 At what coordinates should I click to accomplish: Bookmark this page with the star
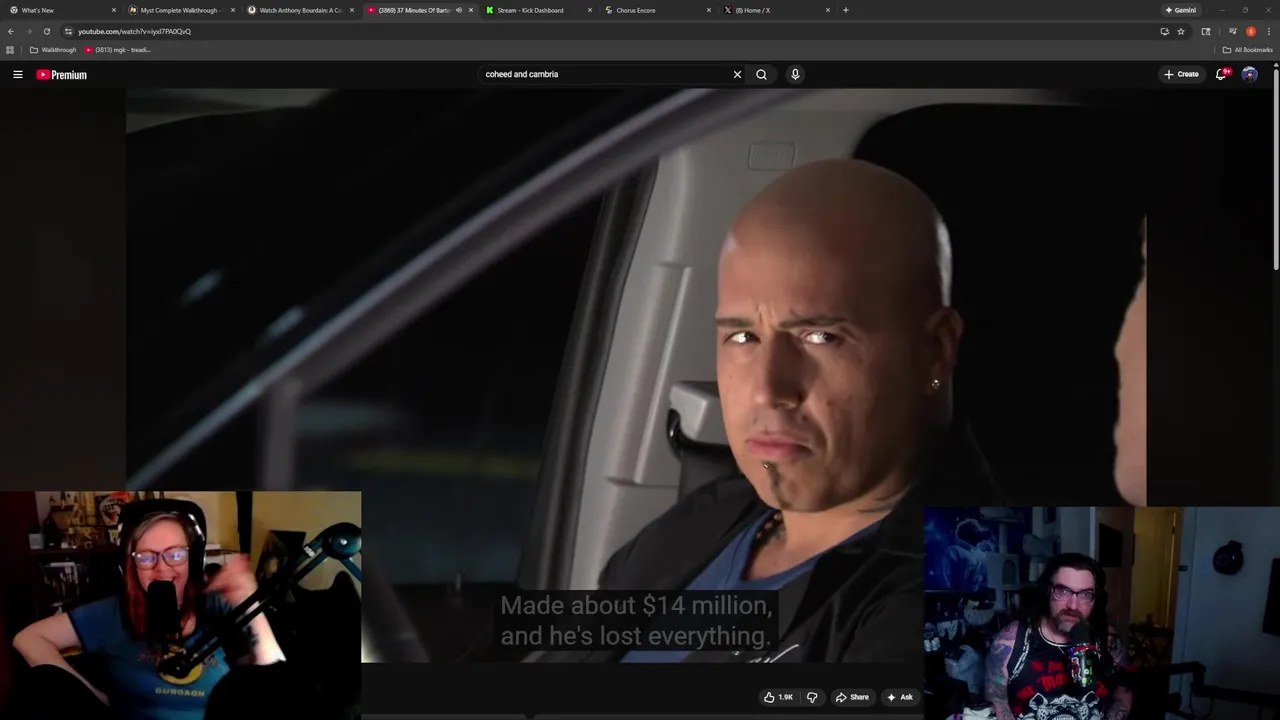[x=1181, y=31]
